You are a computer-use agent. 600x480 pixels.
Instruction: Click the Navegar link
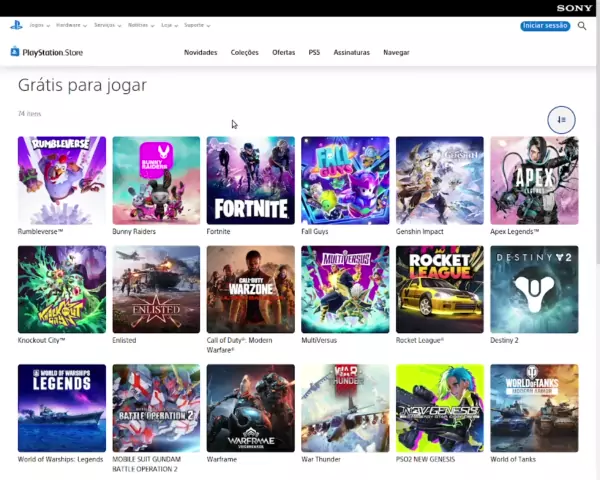pyautogui.click(x=396, y=52)
